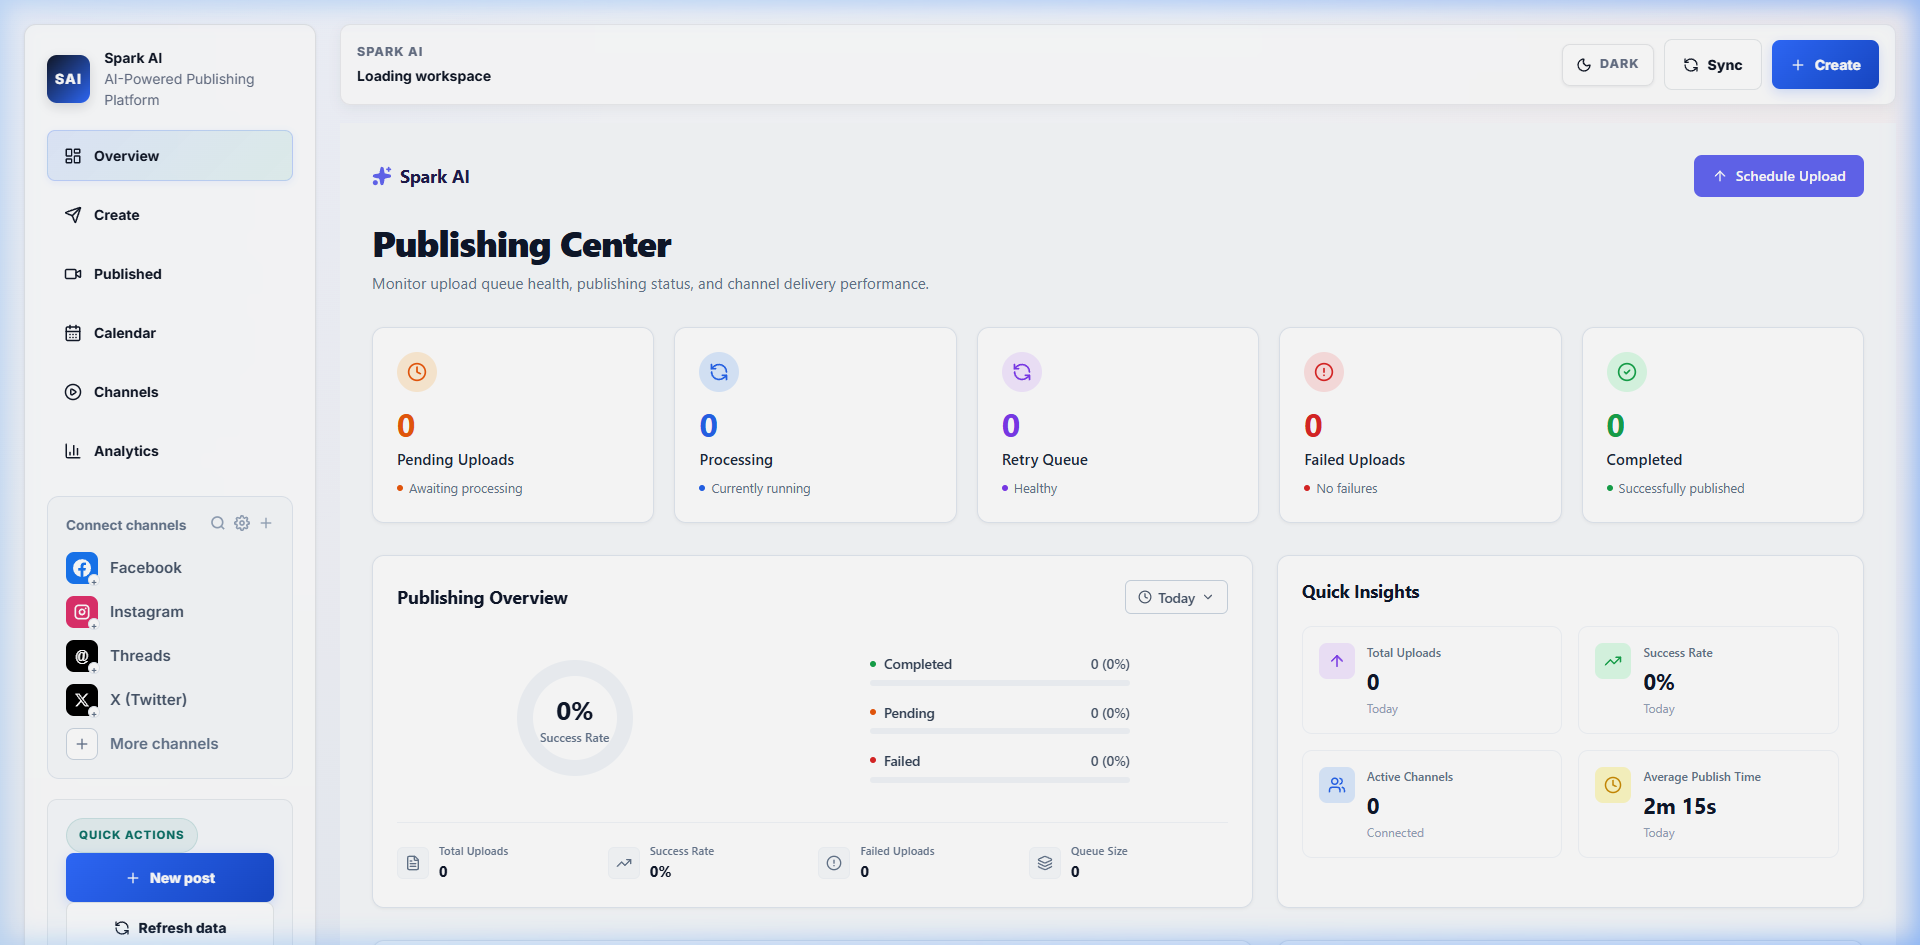Open the Channels section
The width and height of the screenshot is (1920, 945).
click(x=170, y=392)
